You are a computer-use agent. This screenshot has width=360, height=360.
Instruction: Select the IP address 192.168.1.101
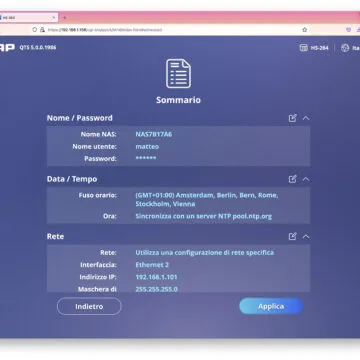(x=156, y=277)
